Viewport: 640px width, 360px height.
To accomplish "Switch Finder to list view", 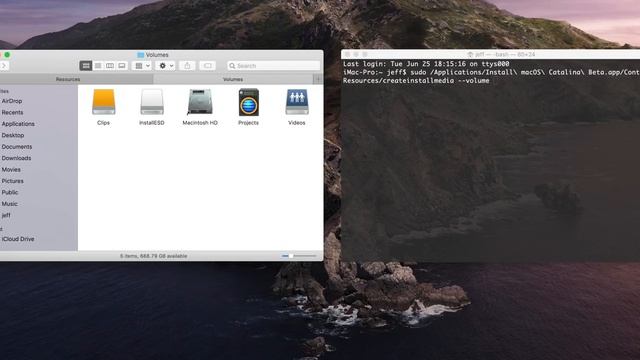I will point(98,66).
